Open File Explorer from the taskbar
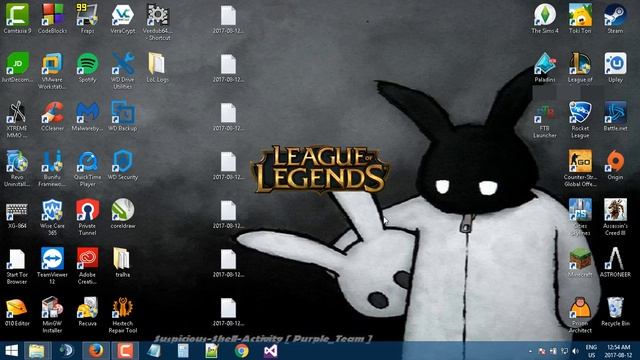Viewport: 640px width, 360px height. pyautogui.click(x=36, y=351)
